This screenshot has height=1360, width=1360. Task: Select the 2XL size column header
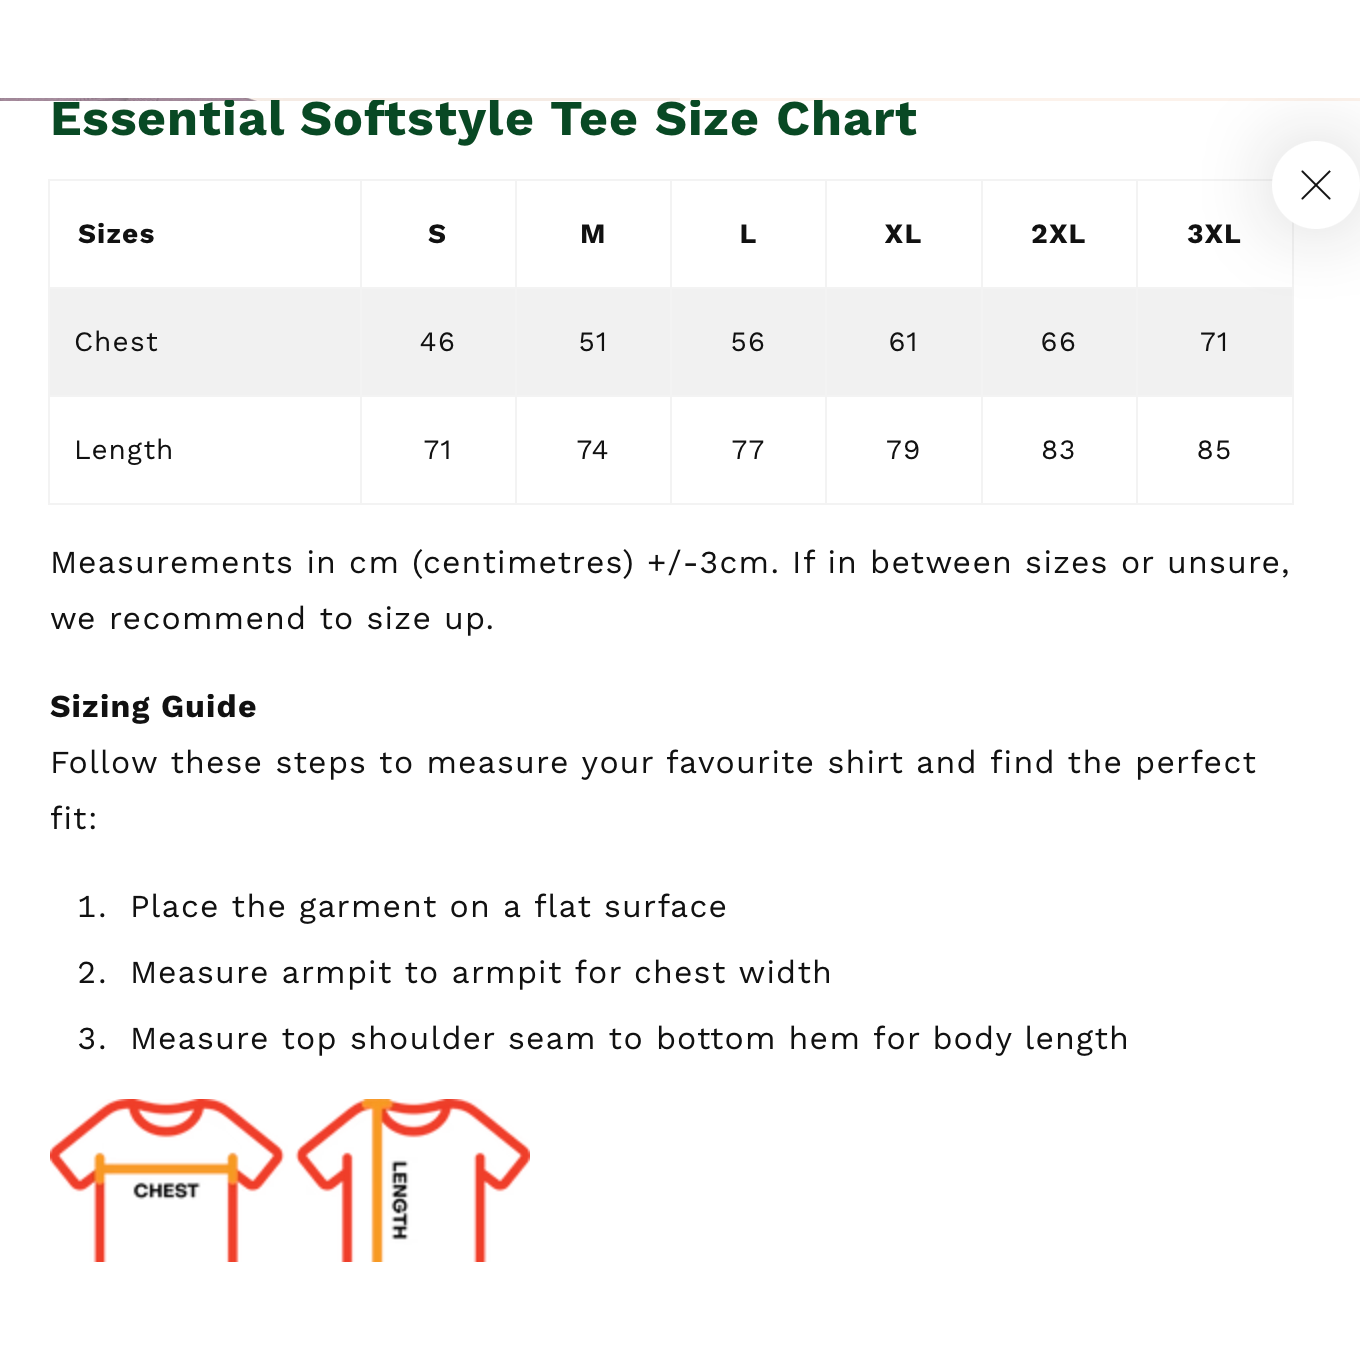[x=1058, y=234]
